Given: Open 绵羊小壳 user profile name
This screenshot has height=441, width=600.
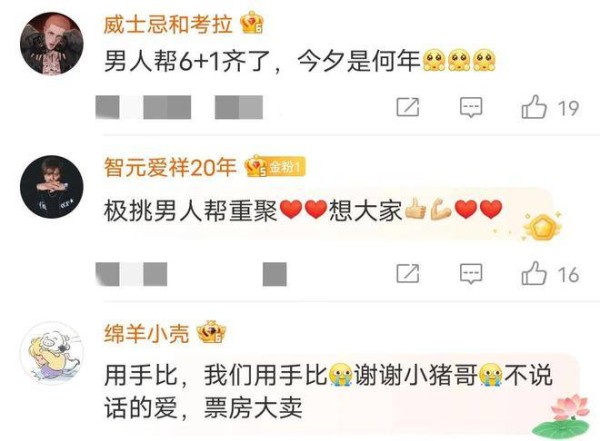Looking at the screenshot, I should point(147,333).
